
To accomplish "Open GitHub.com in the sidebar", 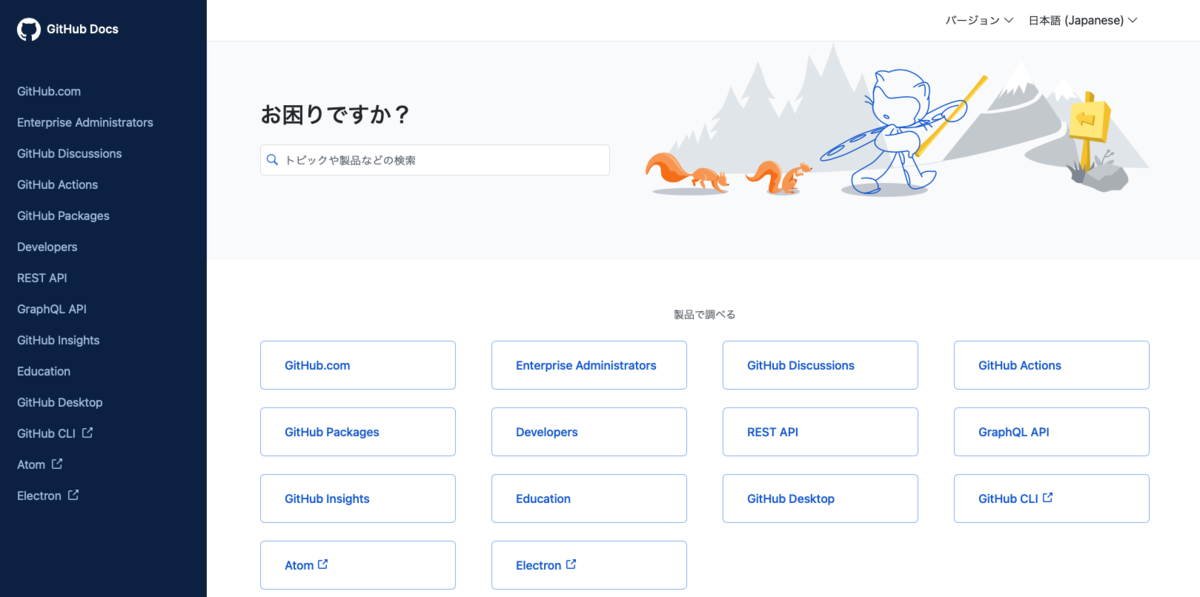I will click(x=49, y=91).
